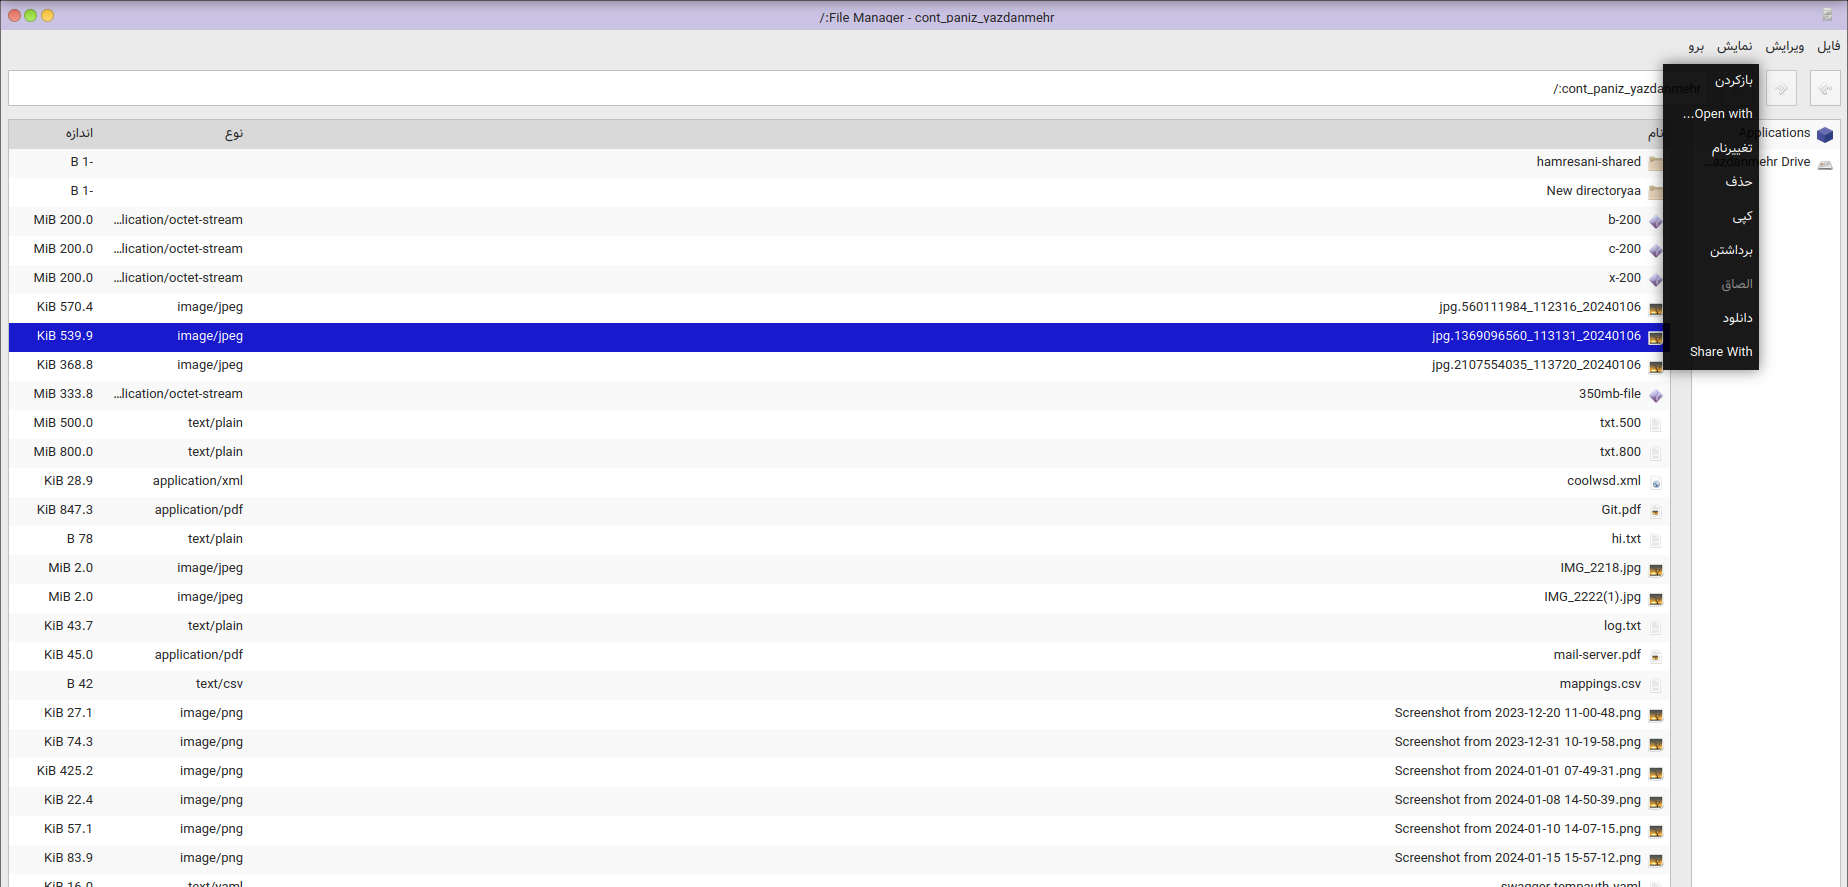The image size is (1848, 887).
Task: Open the ویرایش menu
Action: pos(1785,46)
